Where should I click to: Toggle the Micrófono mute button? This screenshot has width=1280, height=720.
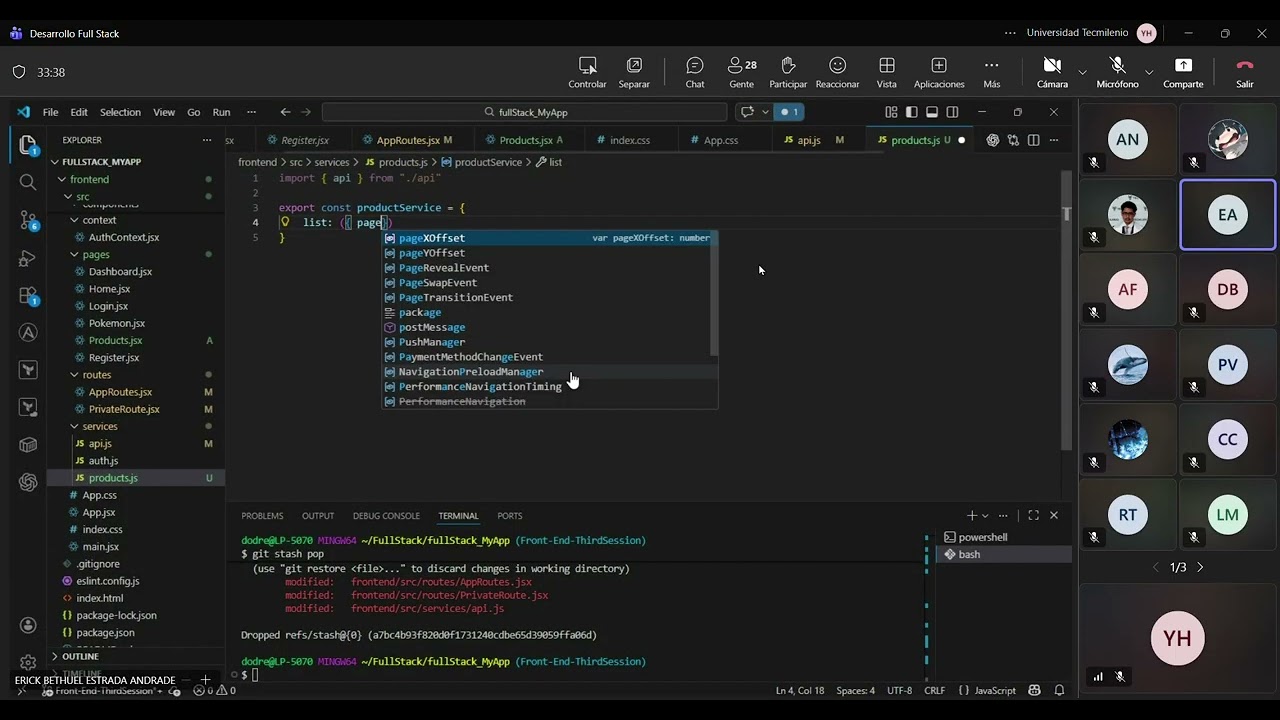(1117, 72)
